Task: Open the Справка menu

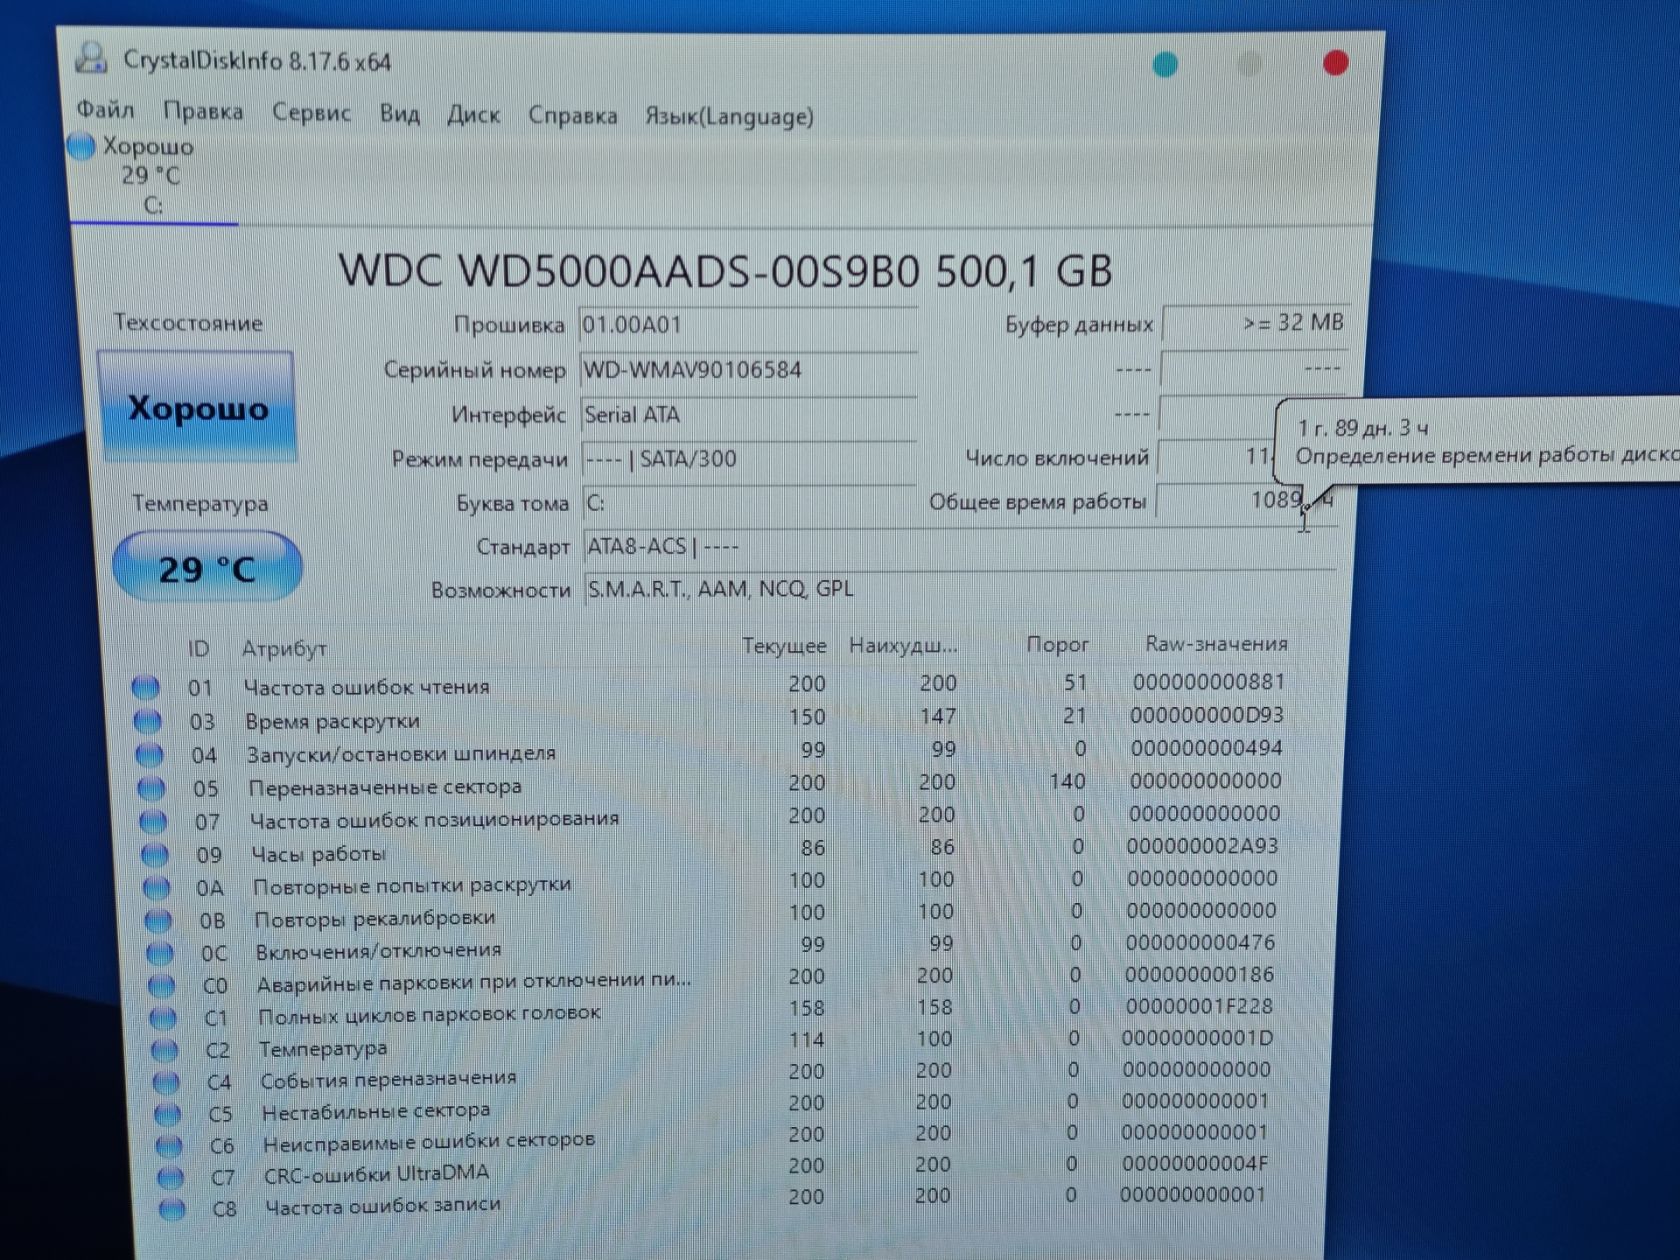Action: (x=572, y=116)
